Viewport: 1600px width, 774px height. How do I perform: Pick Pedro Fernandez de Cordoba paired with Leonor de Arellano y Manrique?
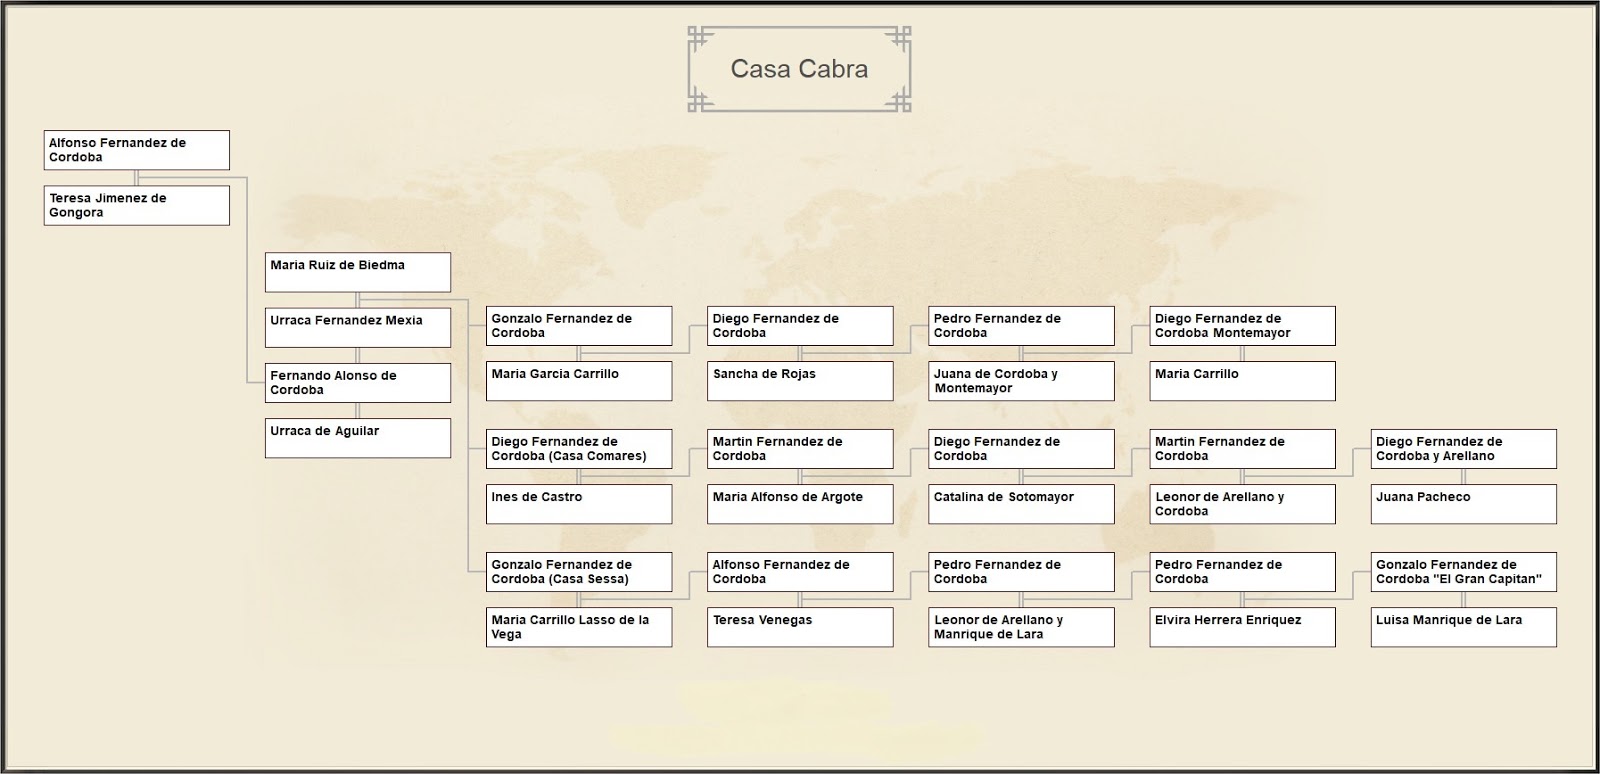click(1021, 571)
